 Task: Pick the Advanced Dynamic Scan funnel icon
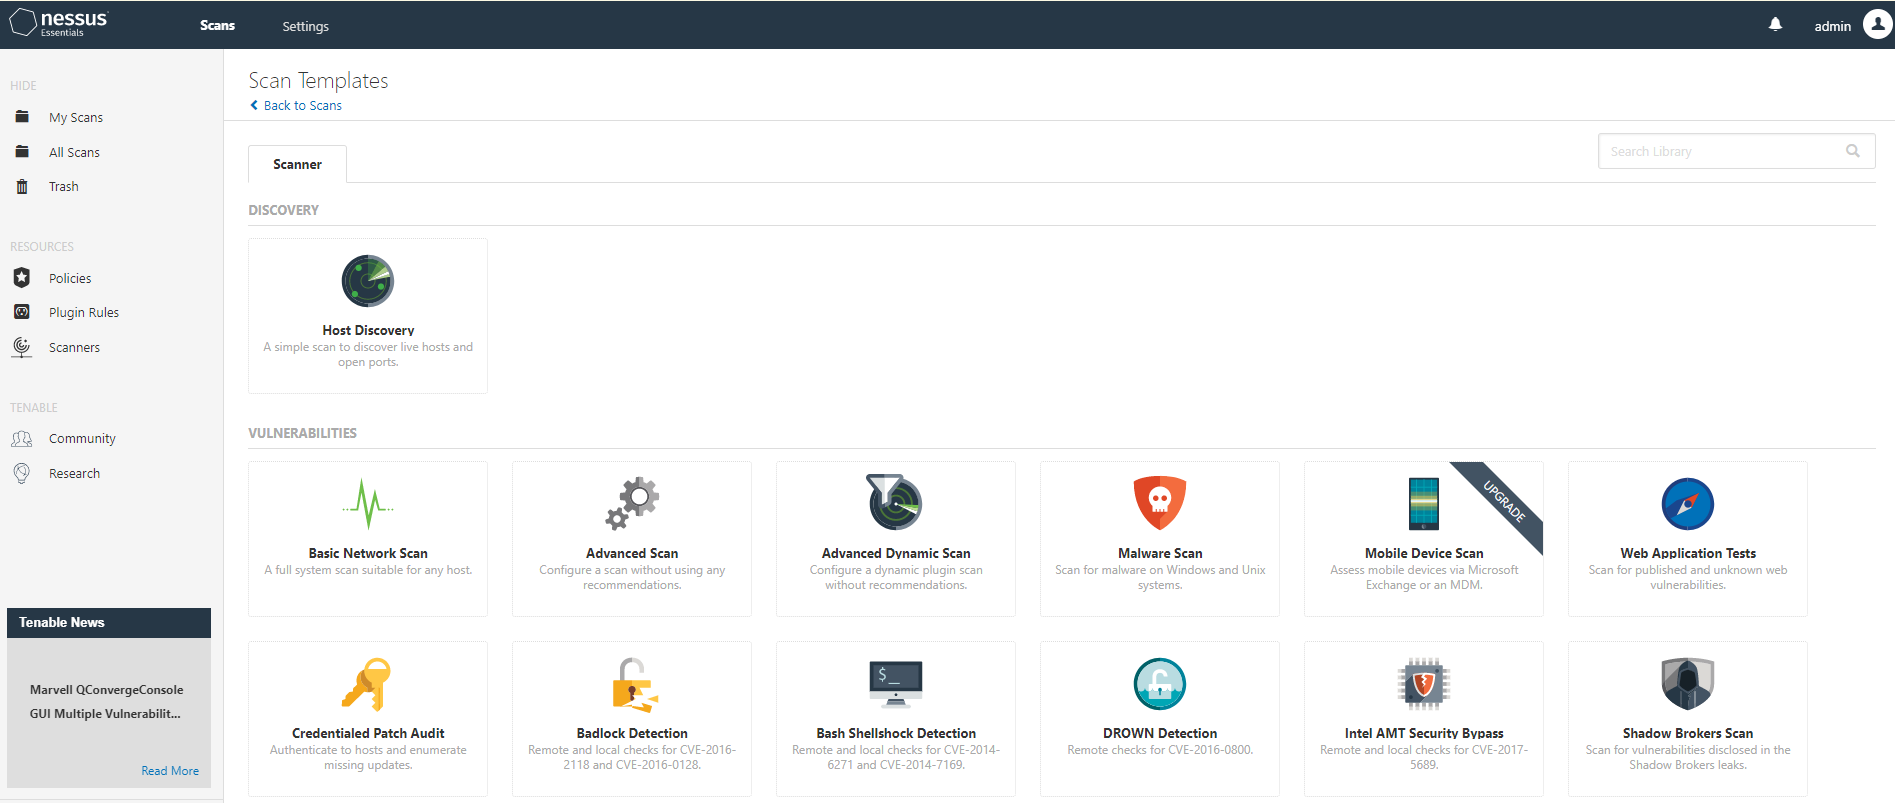[x=895, y=502]
